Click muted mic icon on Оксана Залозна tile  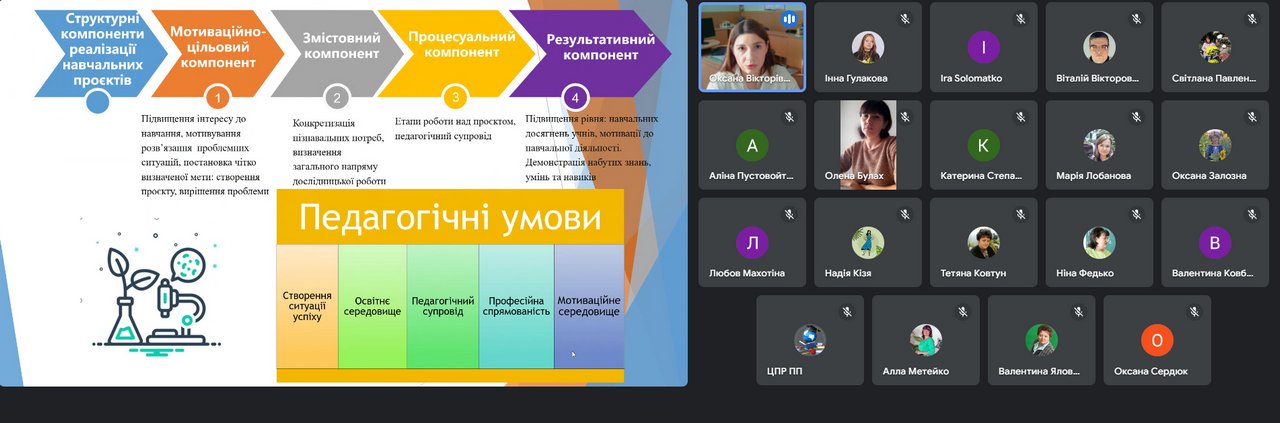point(1252,117)
